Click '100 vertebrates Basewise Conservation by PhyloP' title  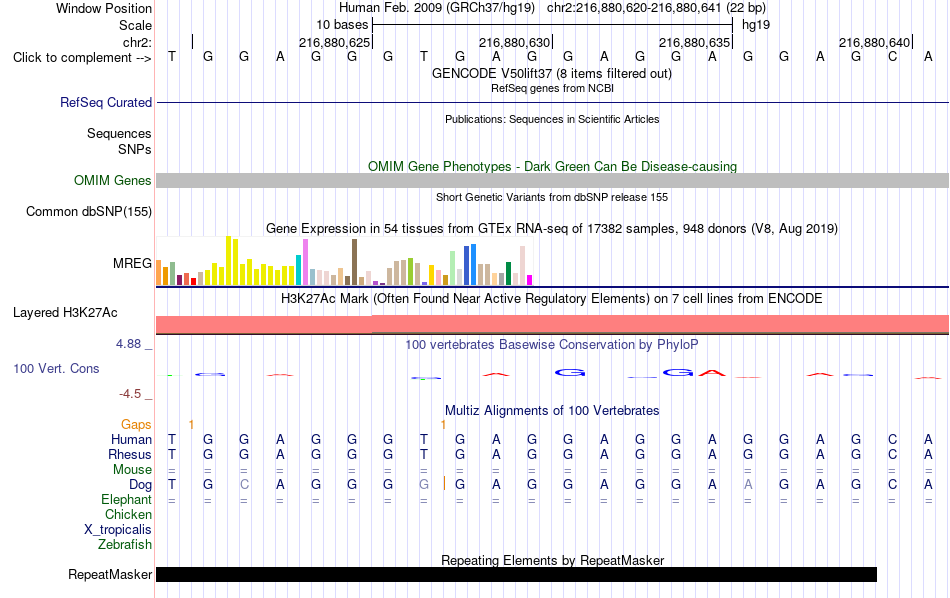[552, 345]
